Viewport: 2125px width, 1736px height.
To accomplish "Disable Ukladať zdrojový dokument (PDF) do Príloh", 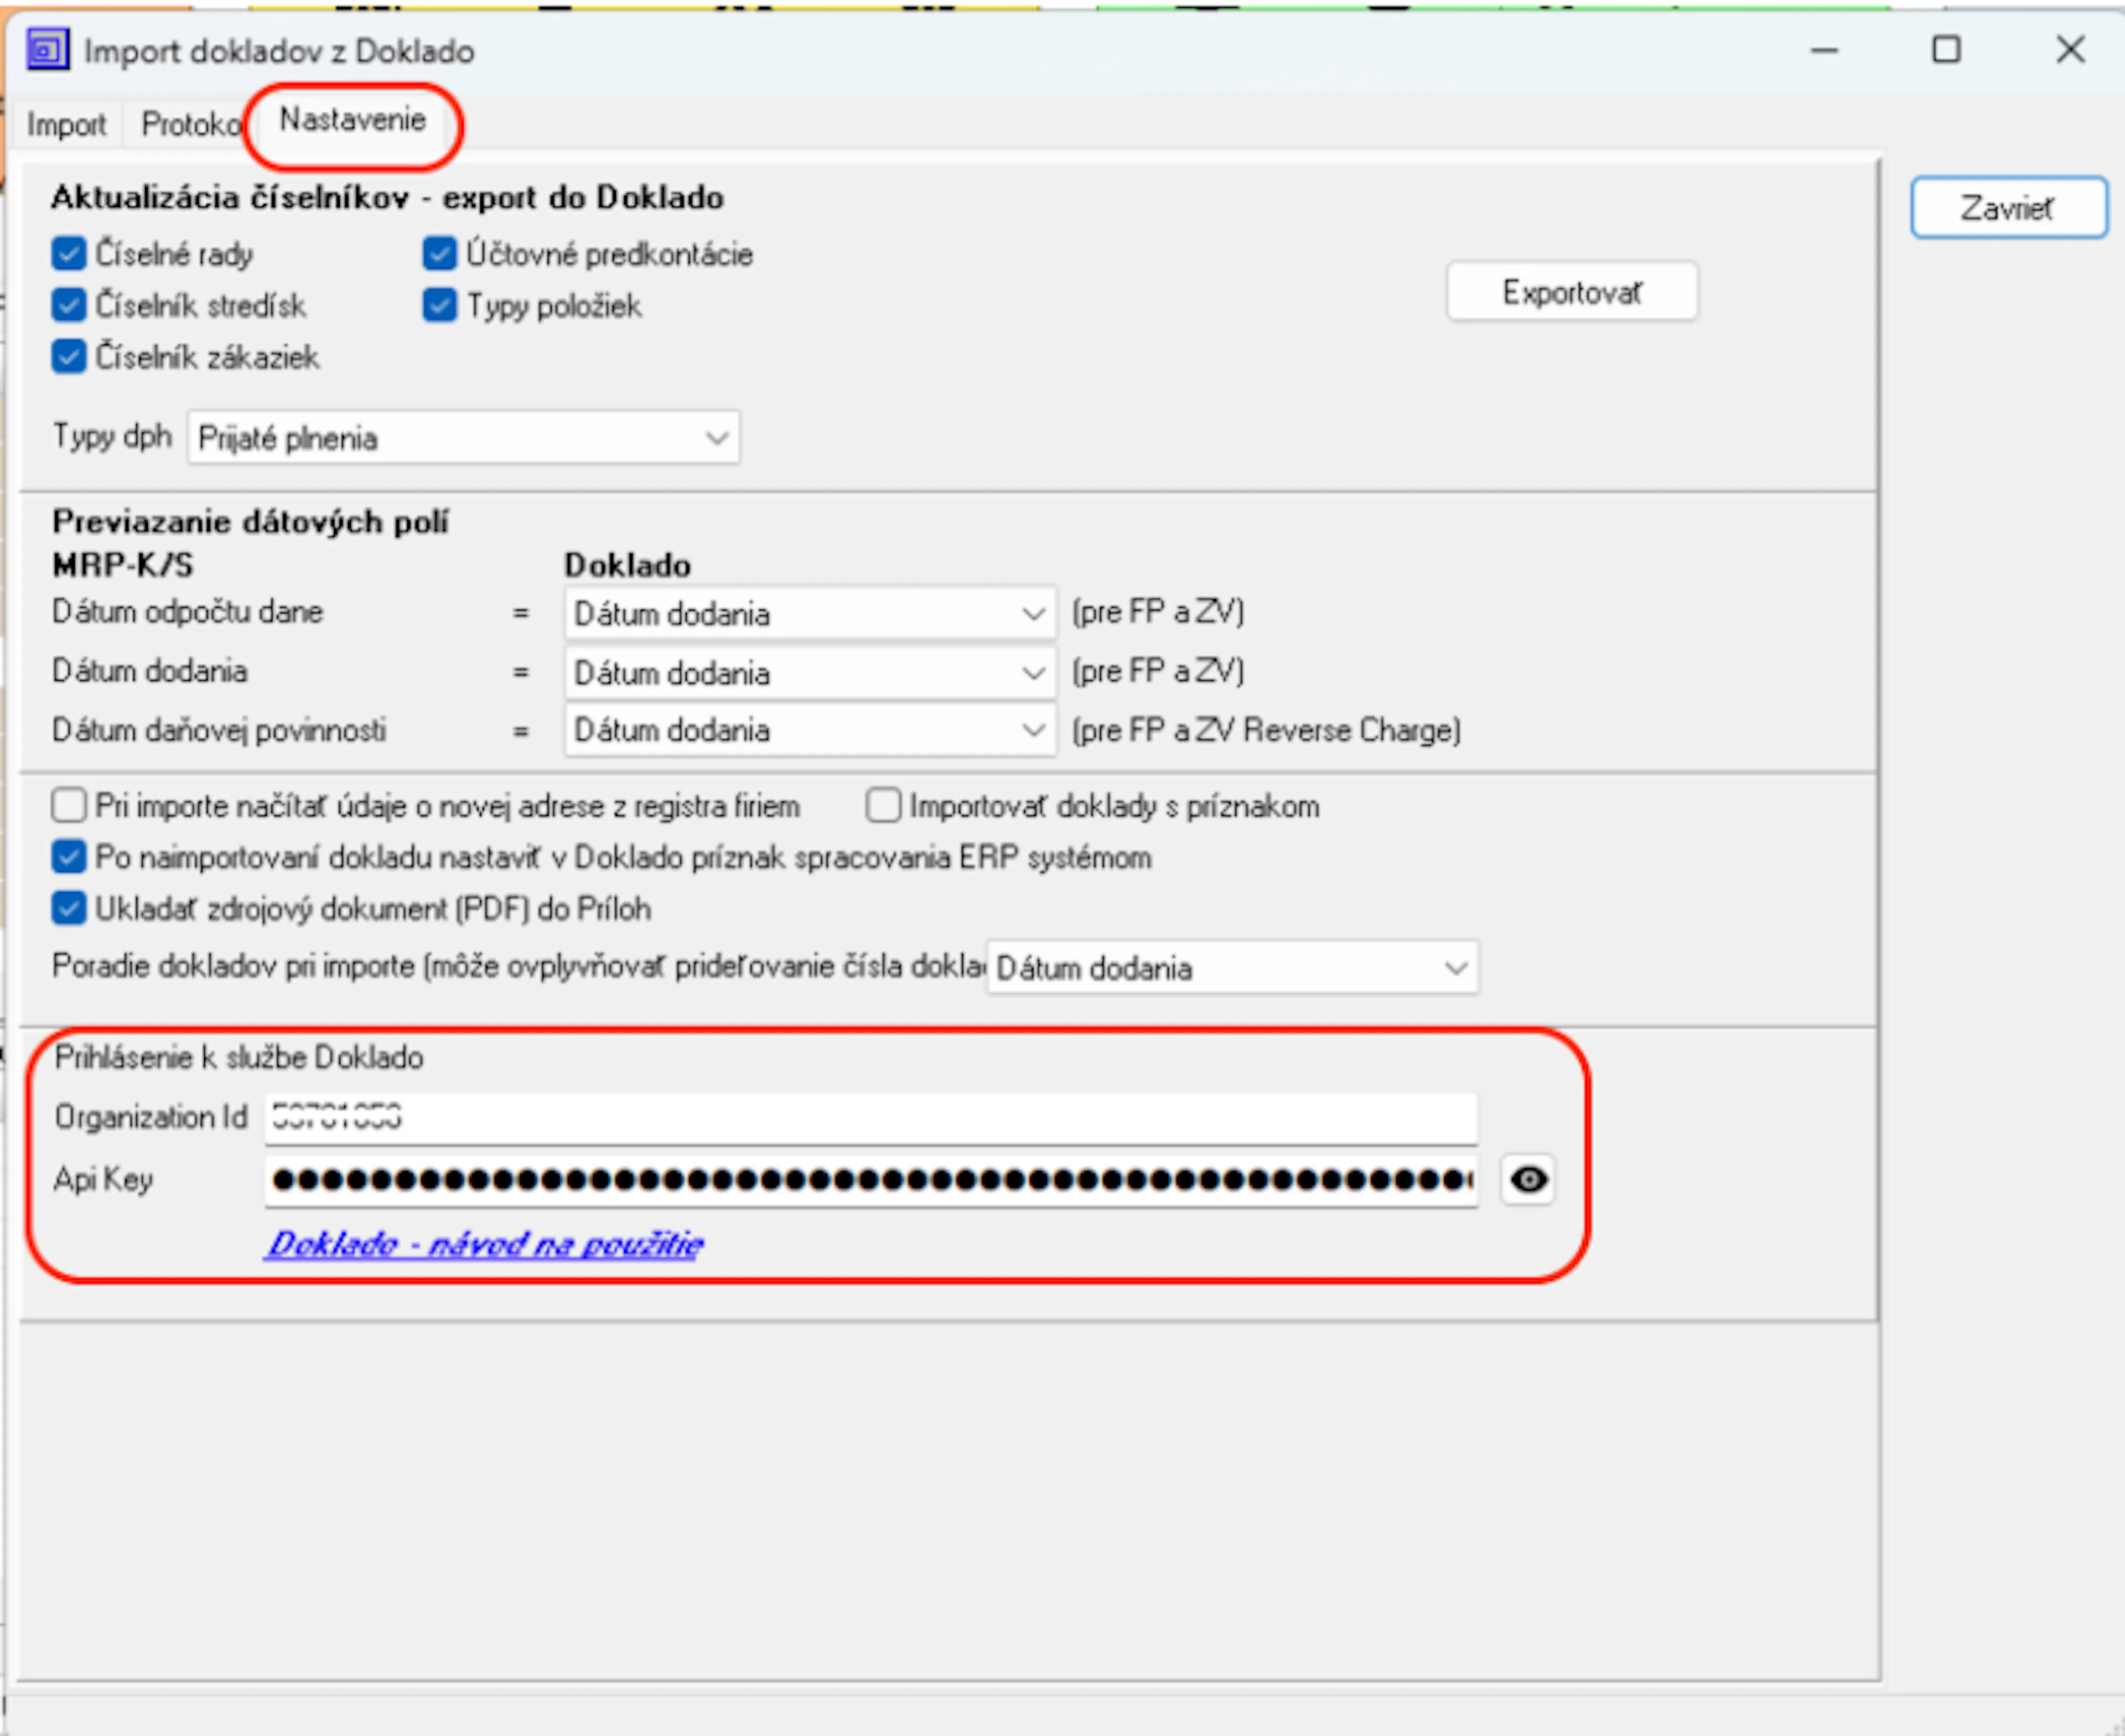I will click(x=68, y=909).
